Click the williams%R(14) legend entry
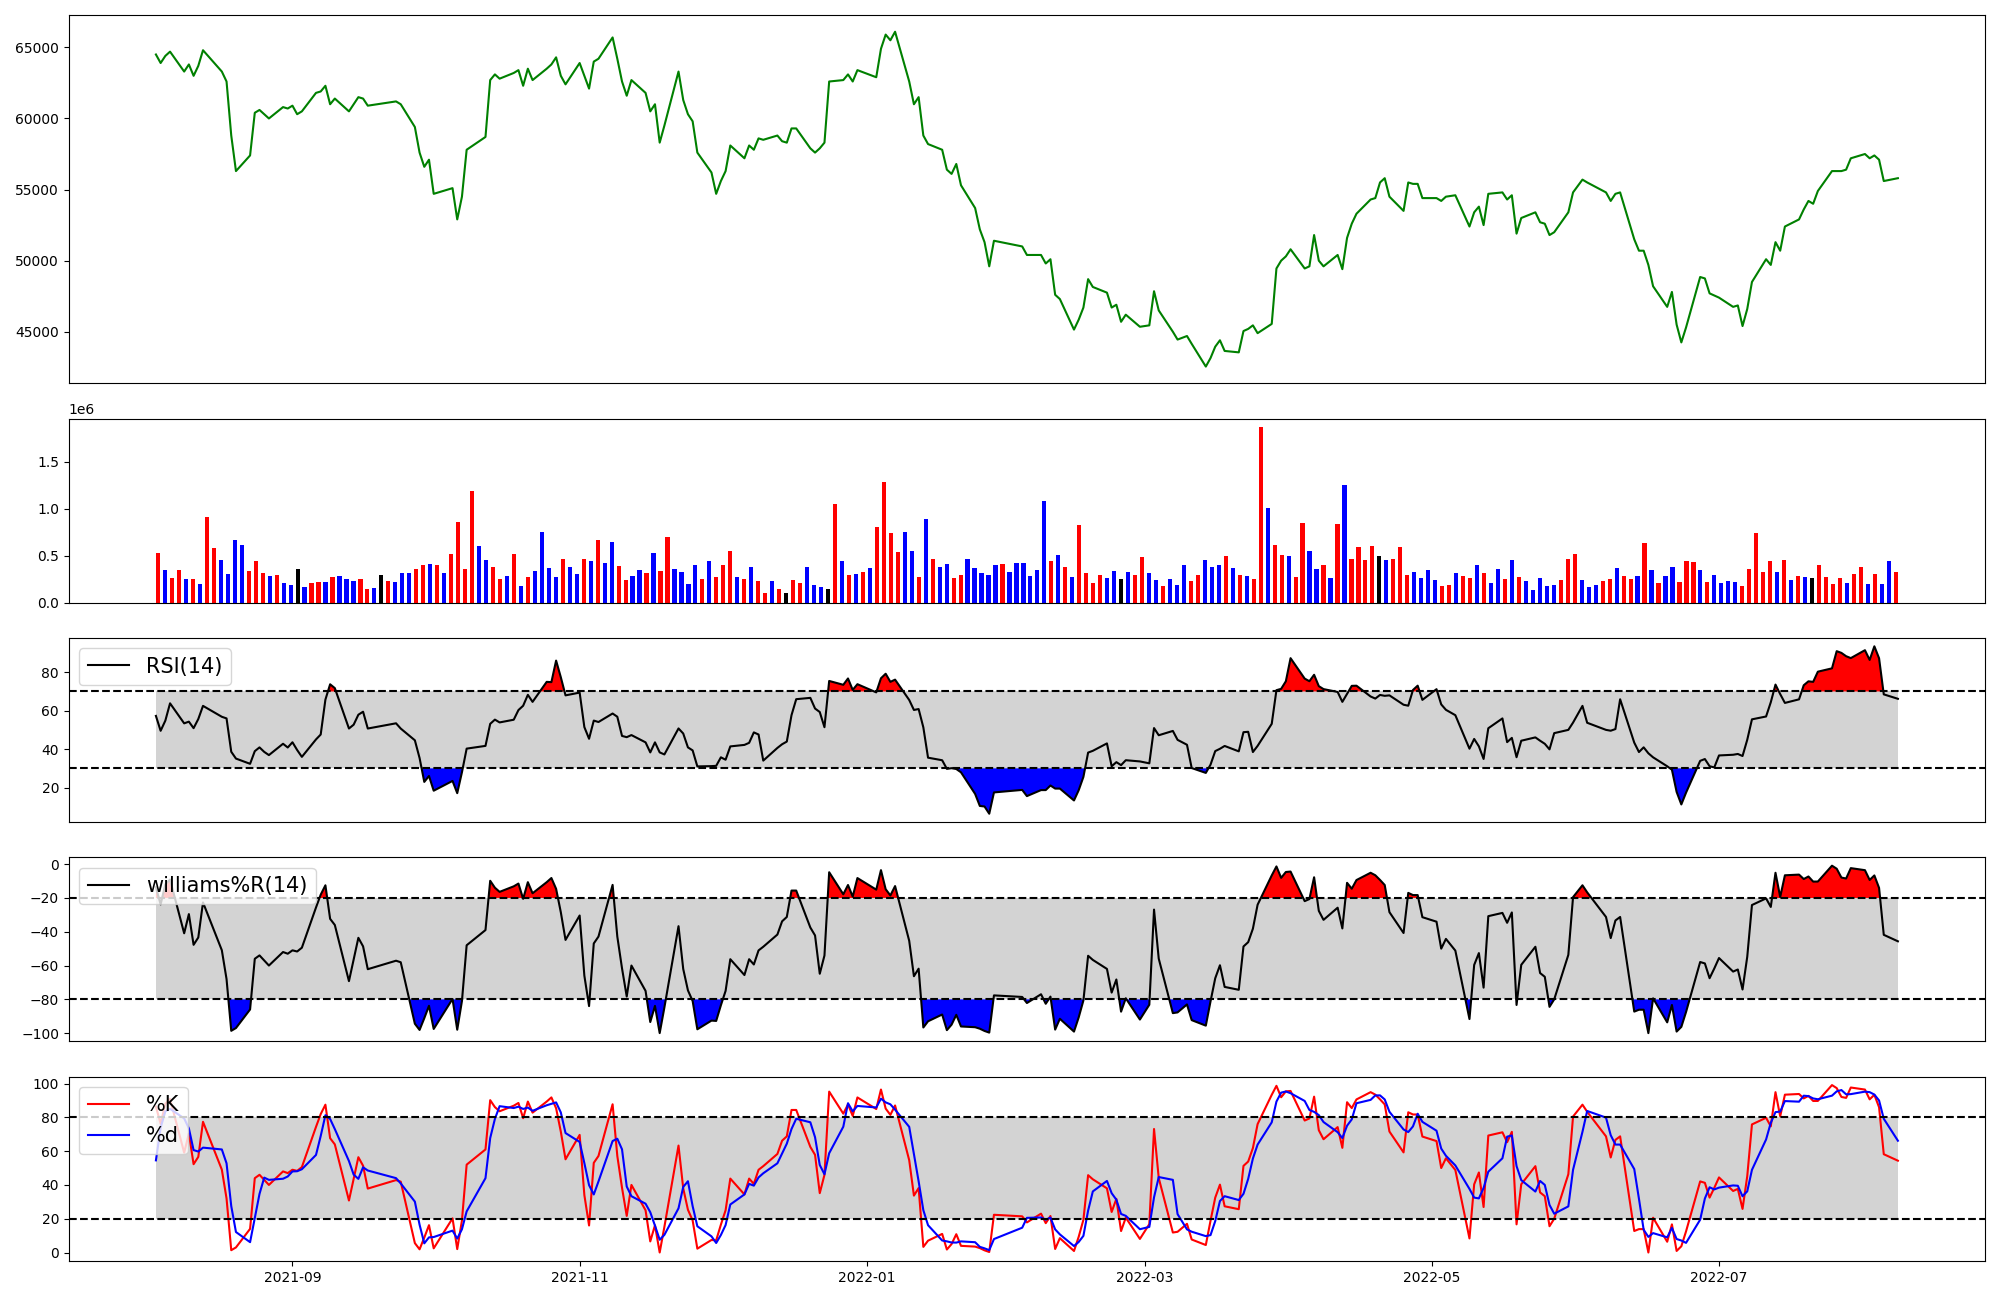This screenshot has height=1300, width=2000. pyautogui.click(x=226, y=885)
